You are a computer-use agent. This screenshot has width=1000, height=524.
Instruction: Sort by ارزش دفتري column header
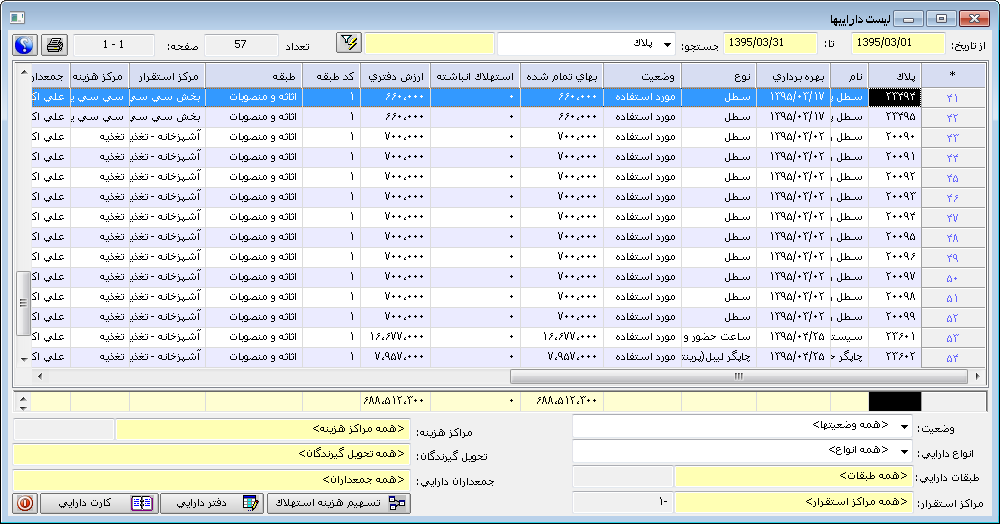395,76
